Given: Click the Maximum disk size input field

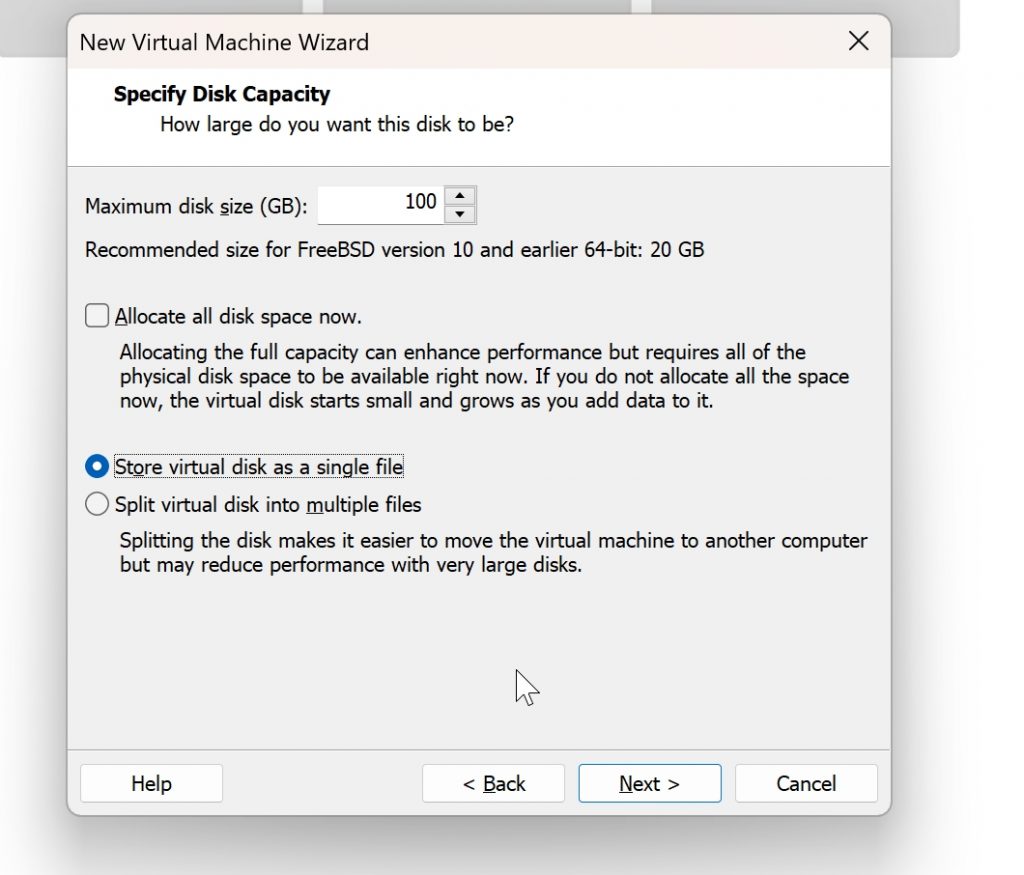Looking at the screenshot, I should tap(381, 205).
